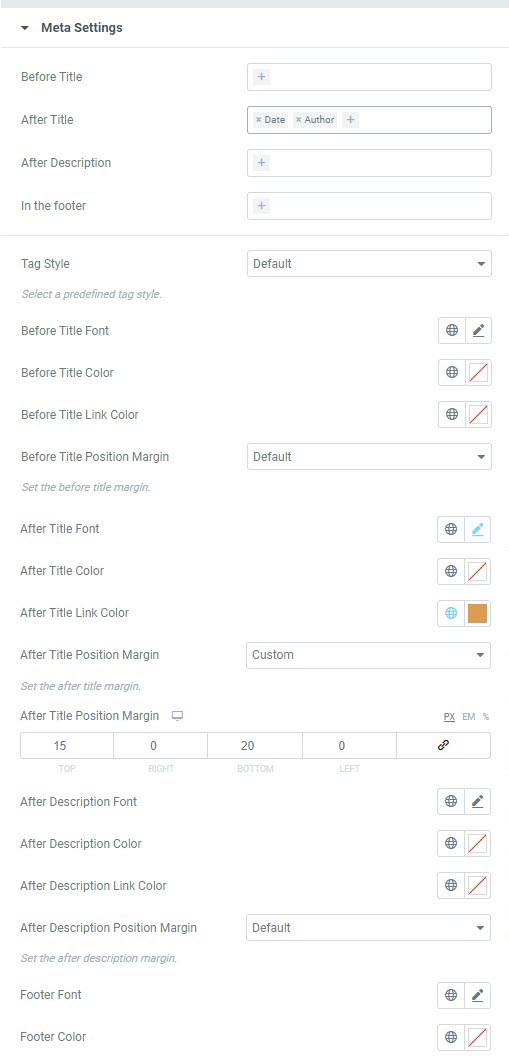
Task: Click globe icon for After Title Link Color
Action: [x=451, y=613]
